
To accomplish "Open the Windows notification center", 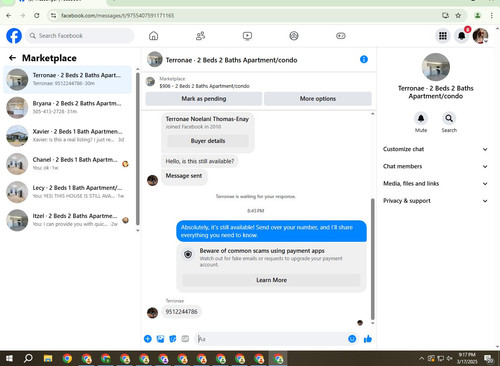I will pos(489,359).
